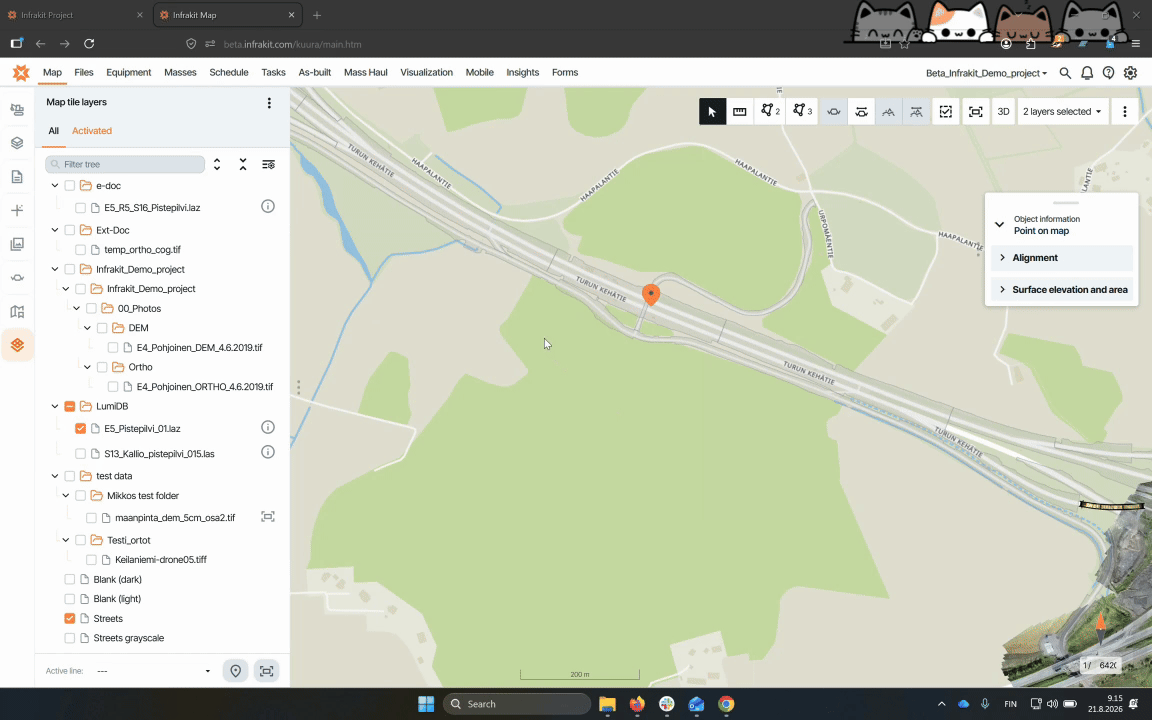The image size is (1152, 720).
Task: Show info for E5_R5_S16_Pistepilvi.laz
Action: 268,206
